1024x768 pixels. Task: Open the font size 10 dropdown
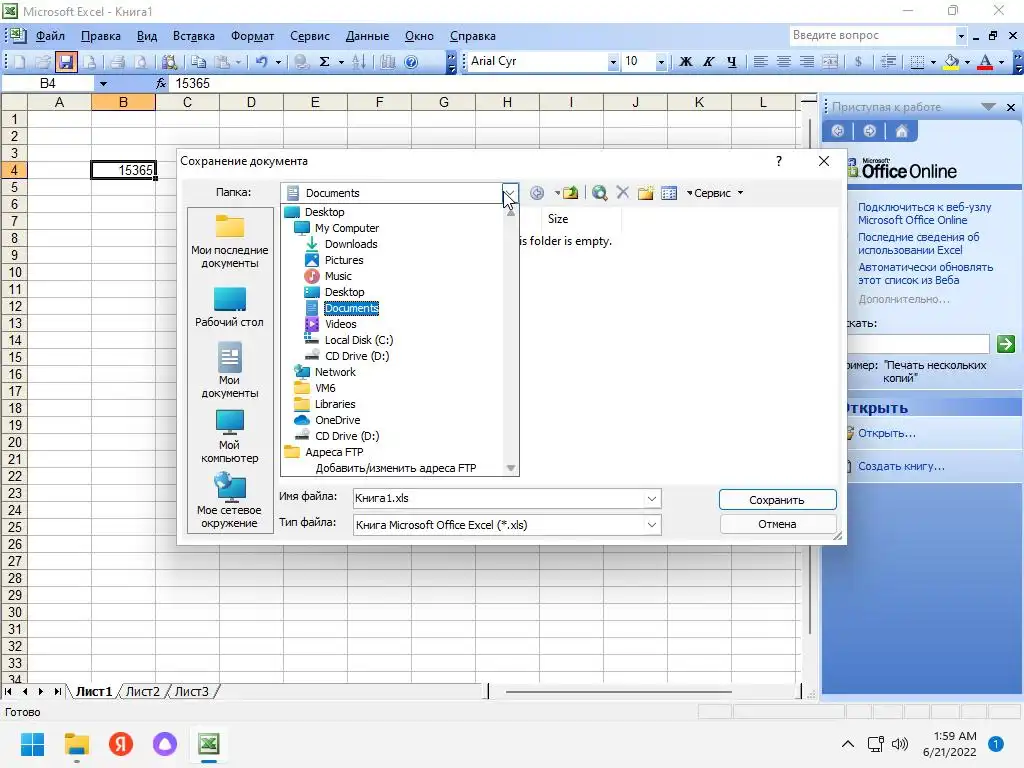tap(661, 62)
